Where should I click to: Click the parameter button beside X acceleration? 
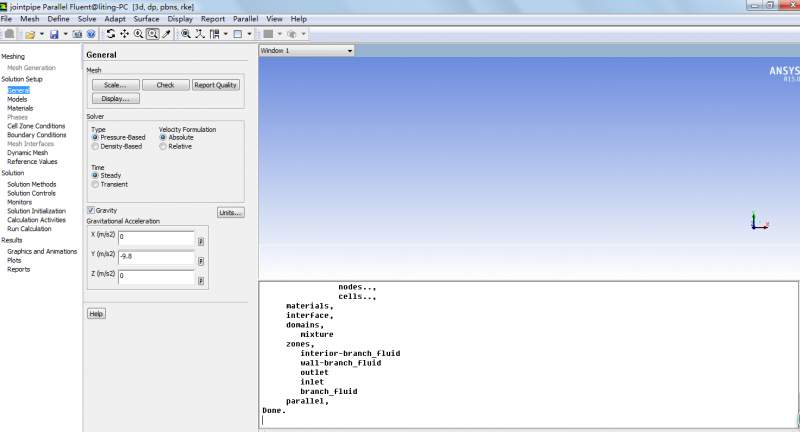201,241
